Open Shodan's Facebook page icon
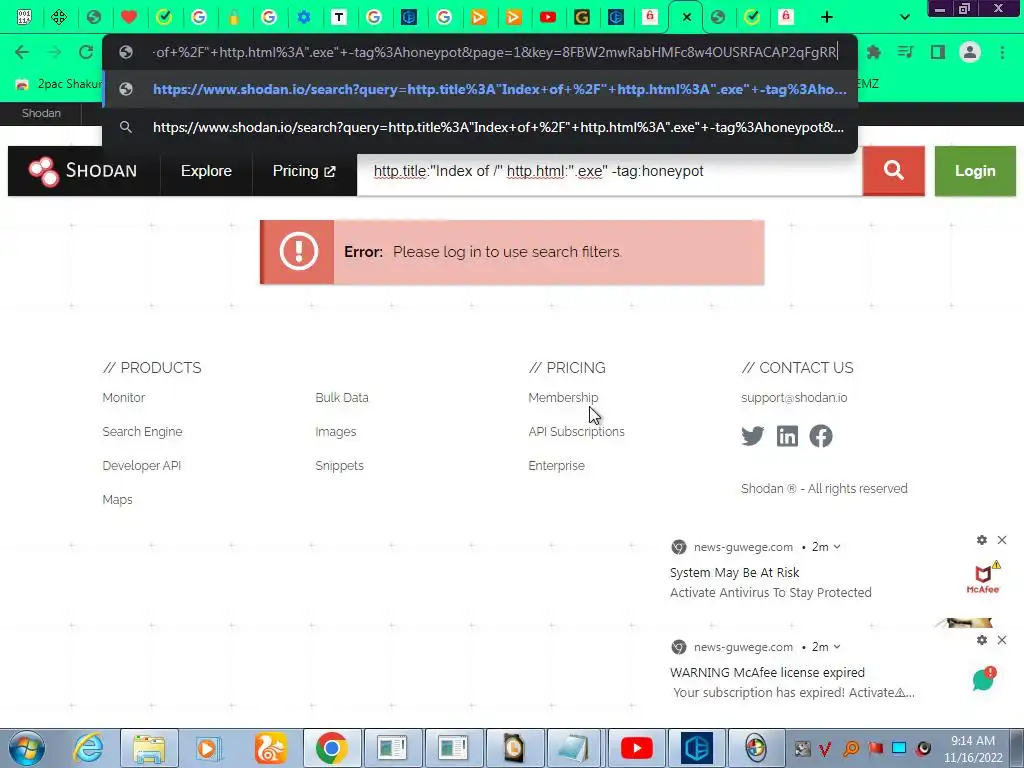This screenshot has height=768, width=1024. tap(821, 436)
